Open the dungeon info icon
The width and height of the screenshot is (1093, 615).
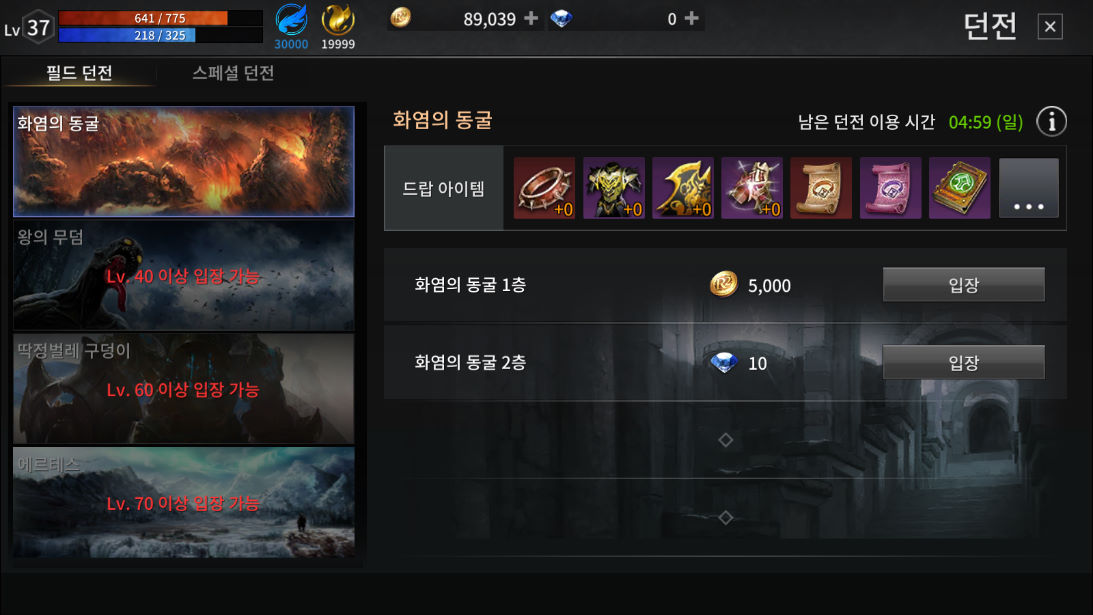(x=1051, y=121)
